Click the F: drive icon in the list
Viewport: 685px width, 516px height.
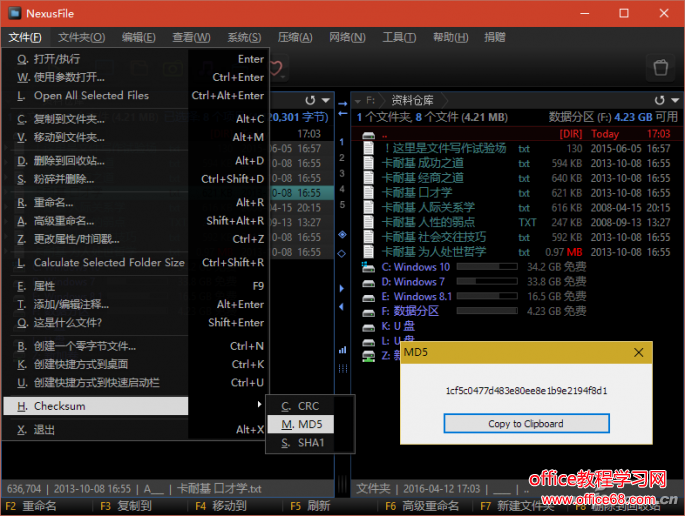point(368,312)
